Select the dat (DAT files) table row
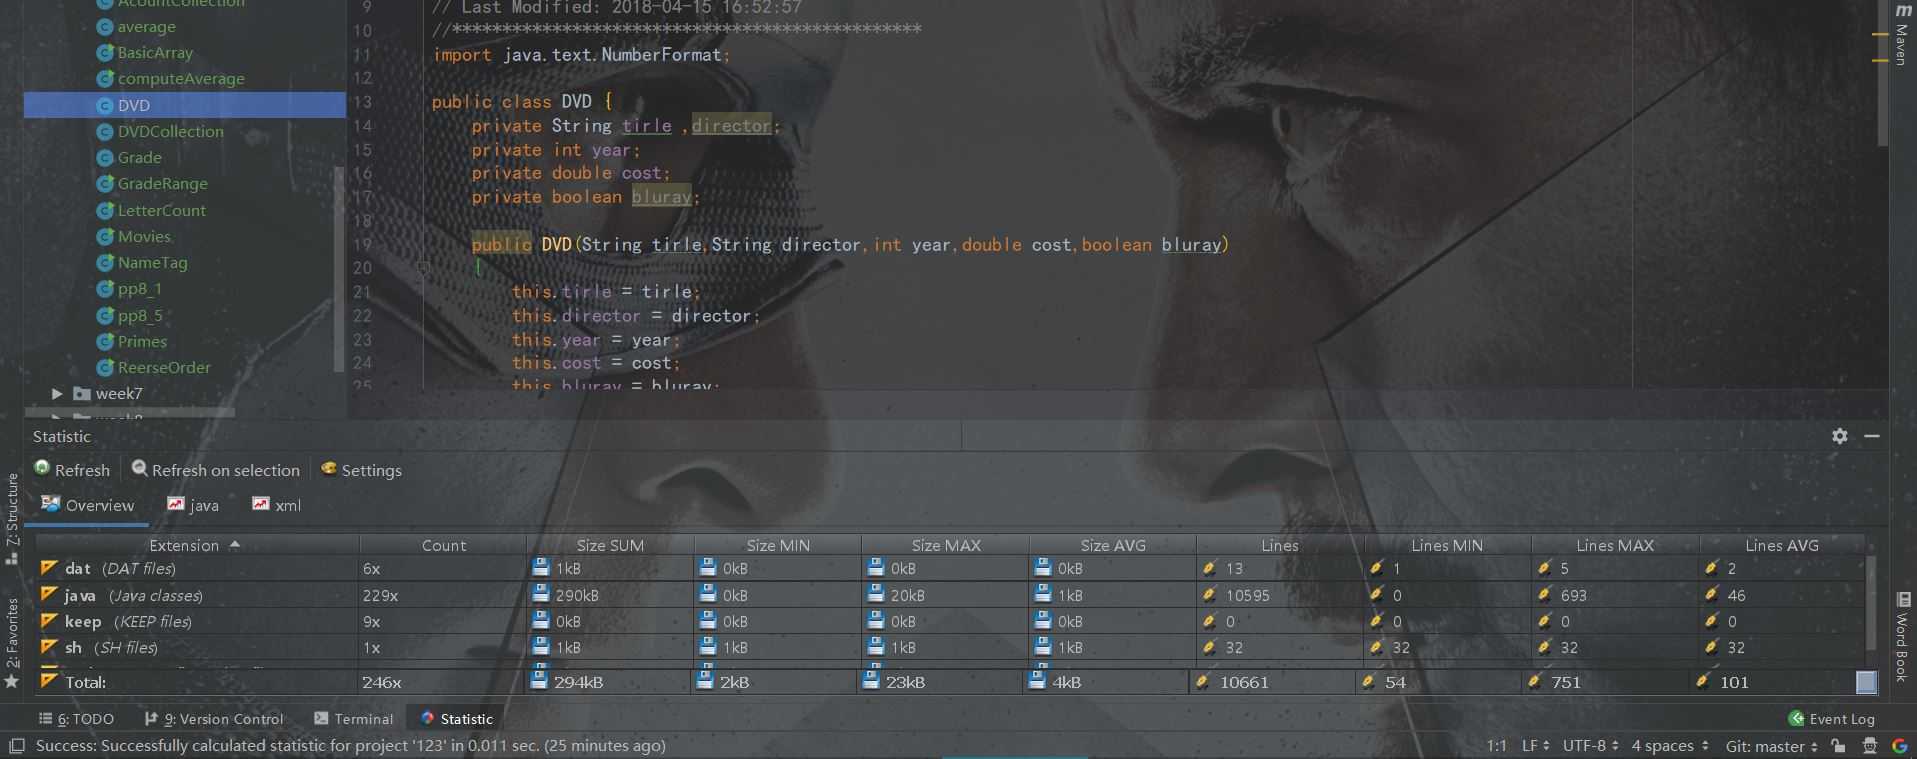The width and height of the screenshot is (1917, 759). [x=950, y=568]
